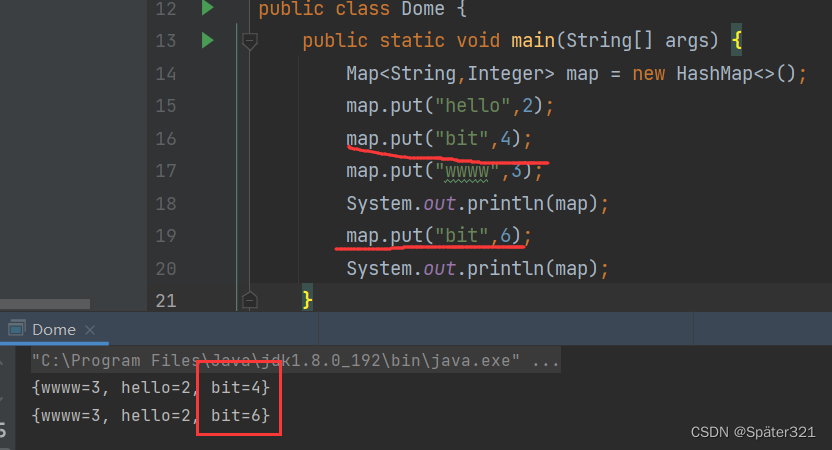
Task: Click the "hello" string on line 15
Action: coord(468,106)
